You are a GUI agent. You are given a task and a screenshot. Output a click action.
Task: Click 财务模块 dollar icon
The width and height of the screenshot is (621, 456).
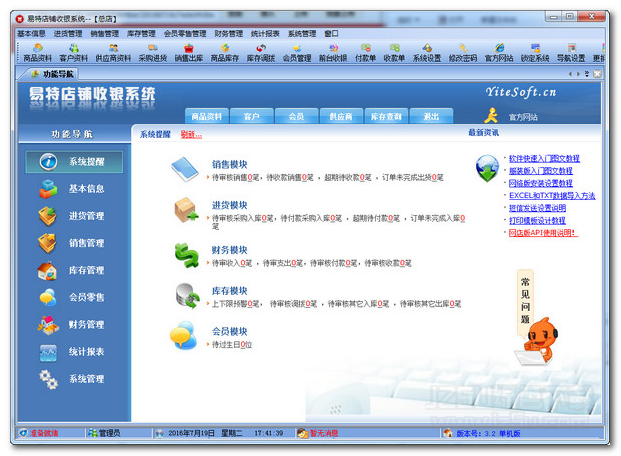[187, 256]
